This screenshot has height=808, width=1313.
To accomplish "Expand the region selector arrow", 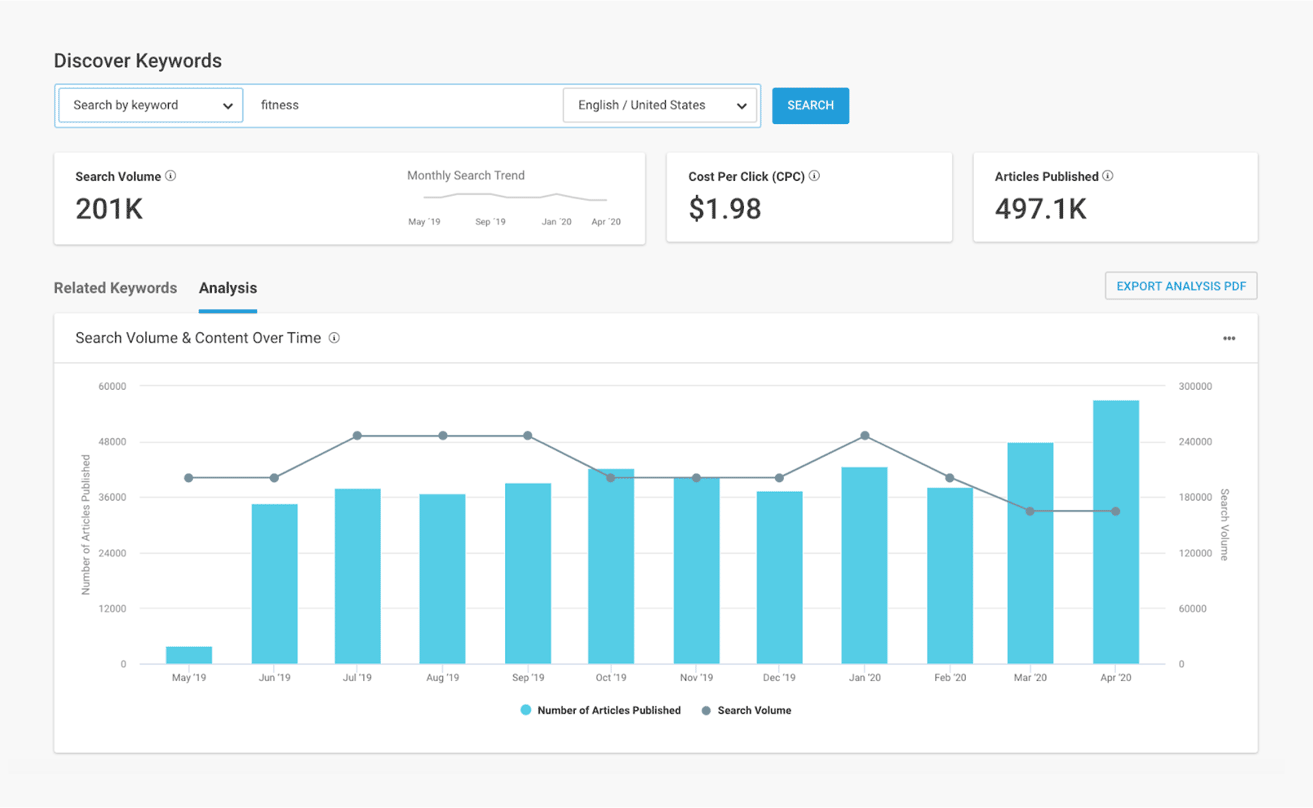I will [742, 105].
